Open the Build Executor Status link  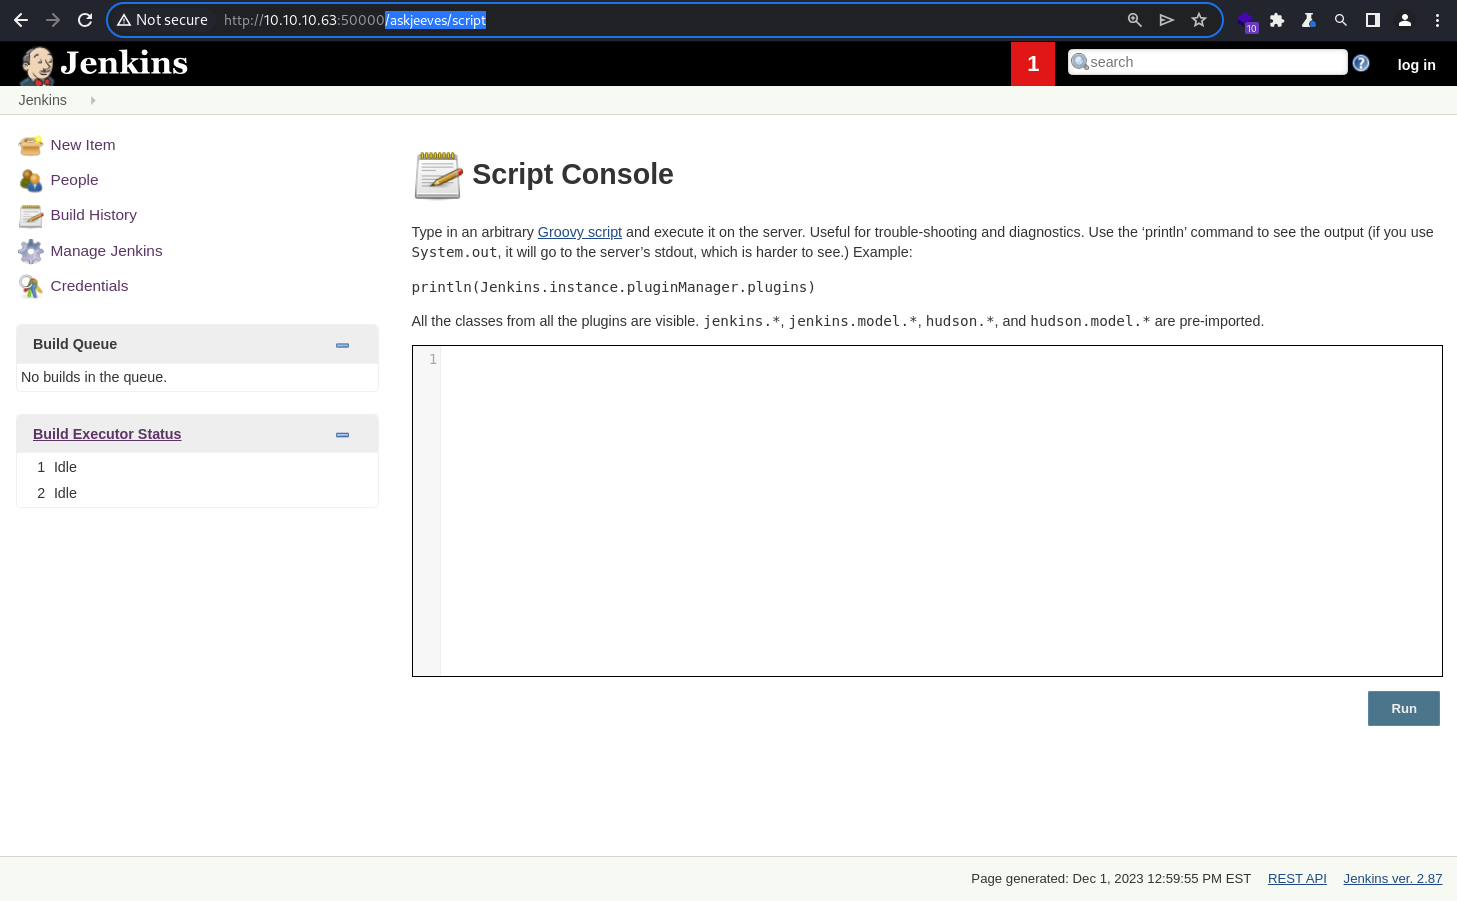107,434
